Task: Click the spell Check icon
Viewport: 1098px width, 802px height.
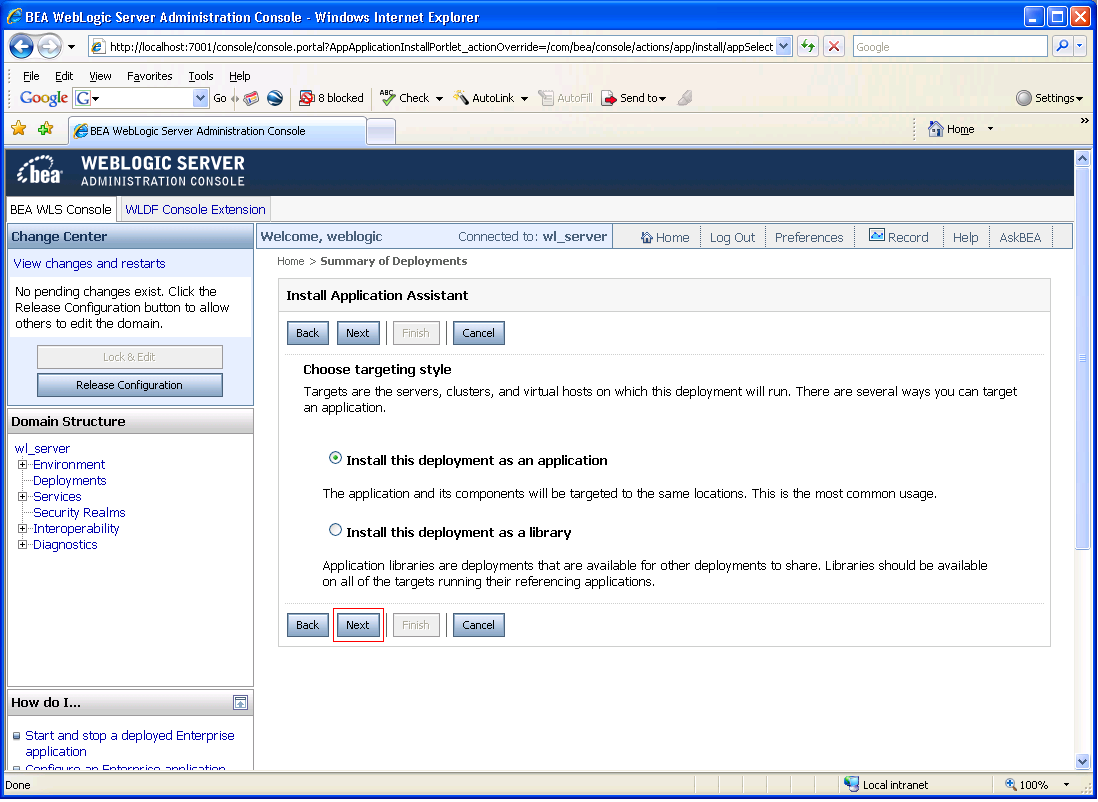Action: coord(387,97)
